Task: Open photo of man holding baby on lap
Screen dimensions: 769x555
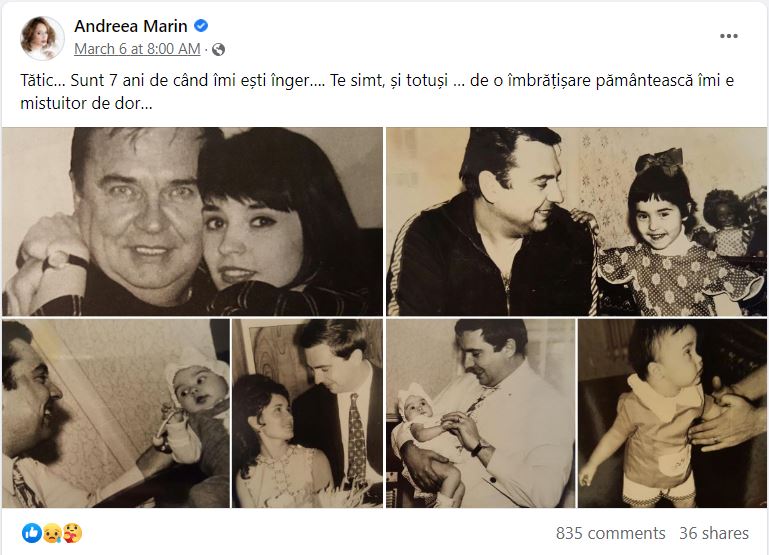Action: pos(480,413)
